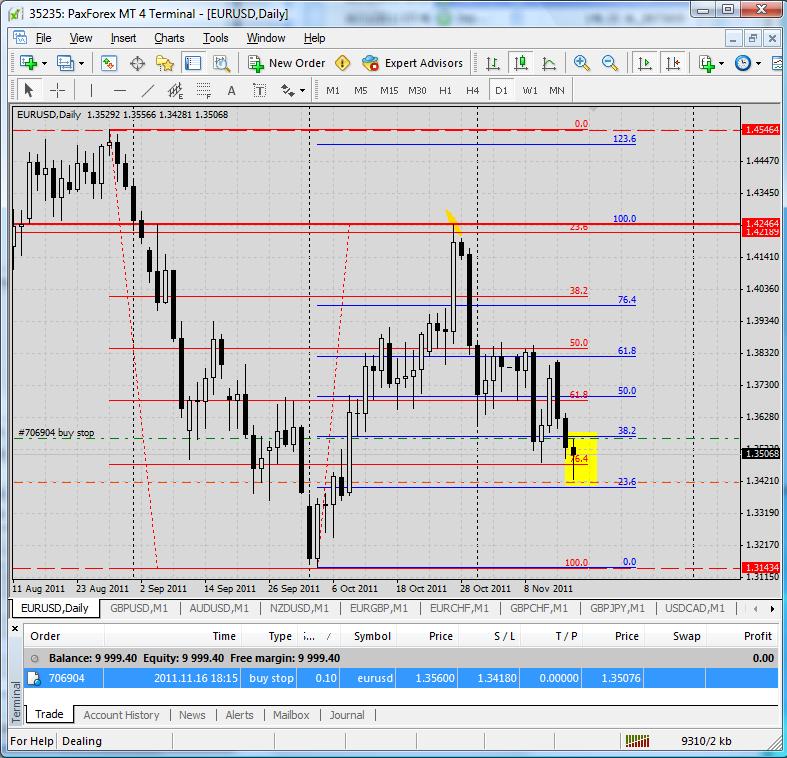The height and width of the screenshot is (758, 787).
Task: Switch chart to M1 timeframe
Action: [333, 90]
